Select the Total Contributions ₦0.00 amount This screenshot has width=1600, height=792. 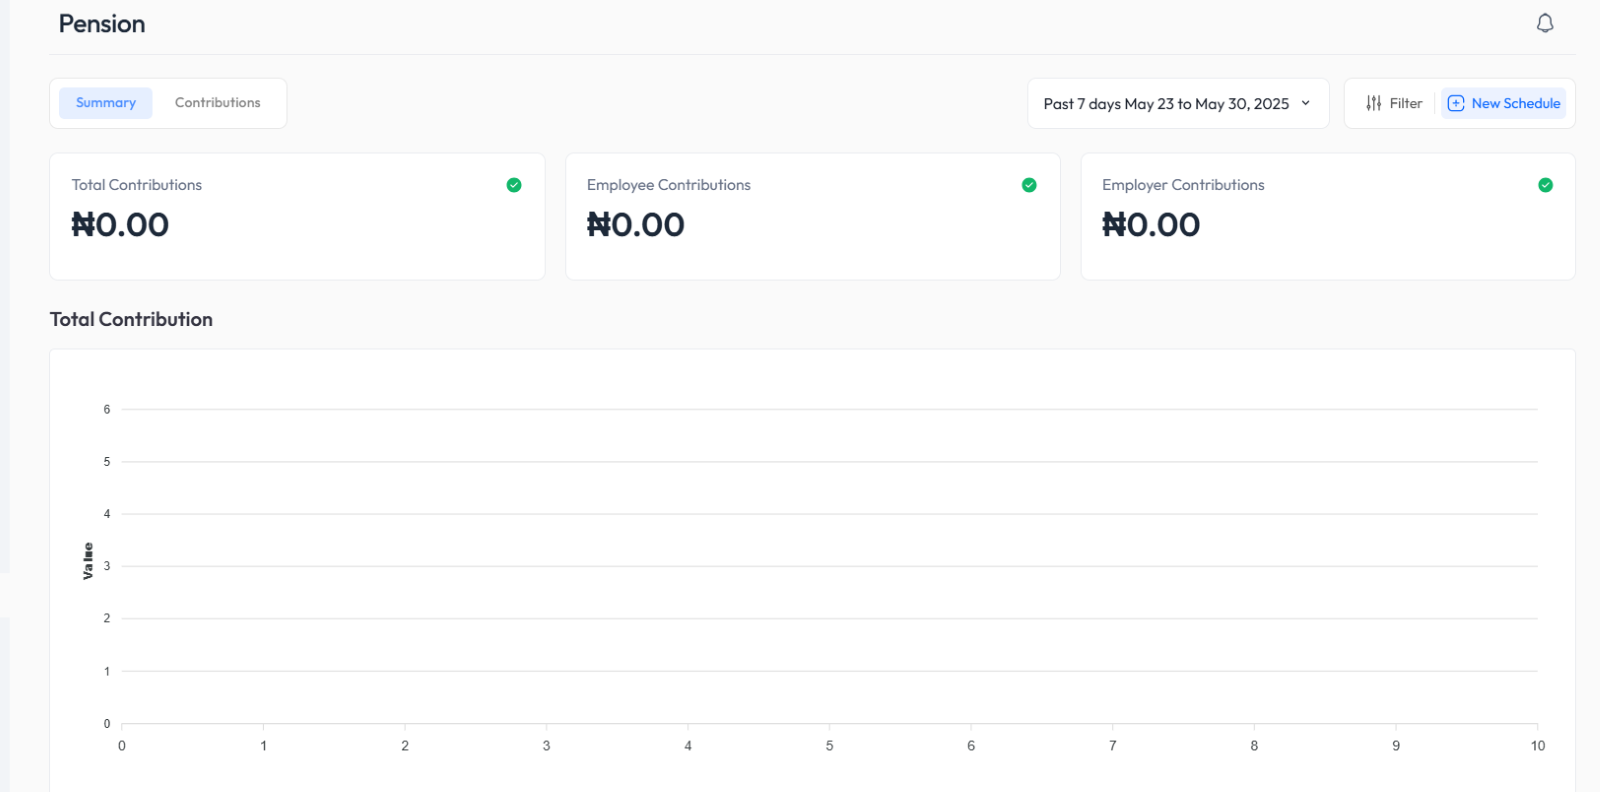(x=121, y=225)
